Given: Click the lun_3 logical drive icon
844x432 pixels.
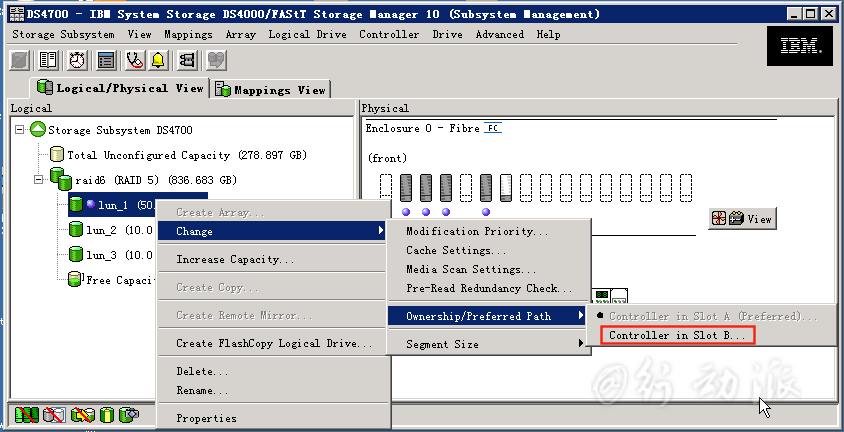Looking at the screenshot, I should click(76, 254).
